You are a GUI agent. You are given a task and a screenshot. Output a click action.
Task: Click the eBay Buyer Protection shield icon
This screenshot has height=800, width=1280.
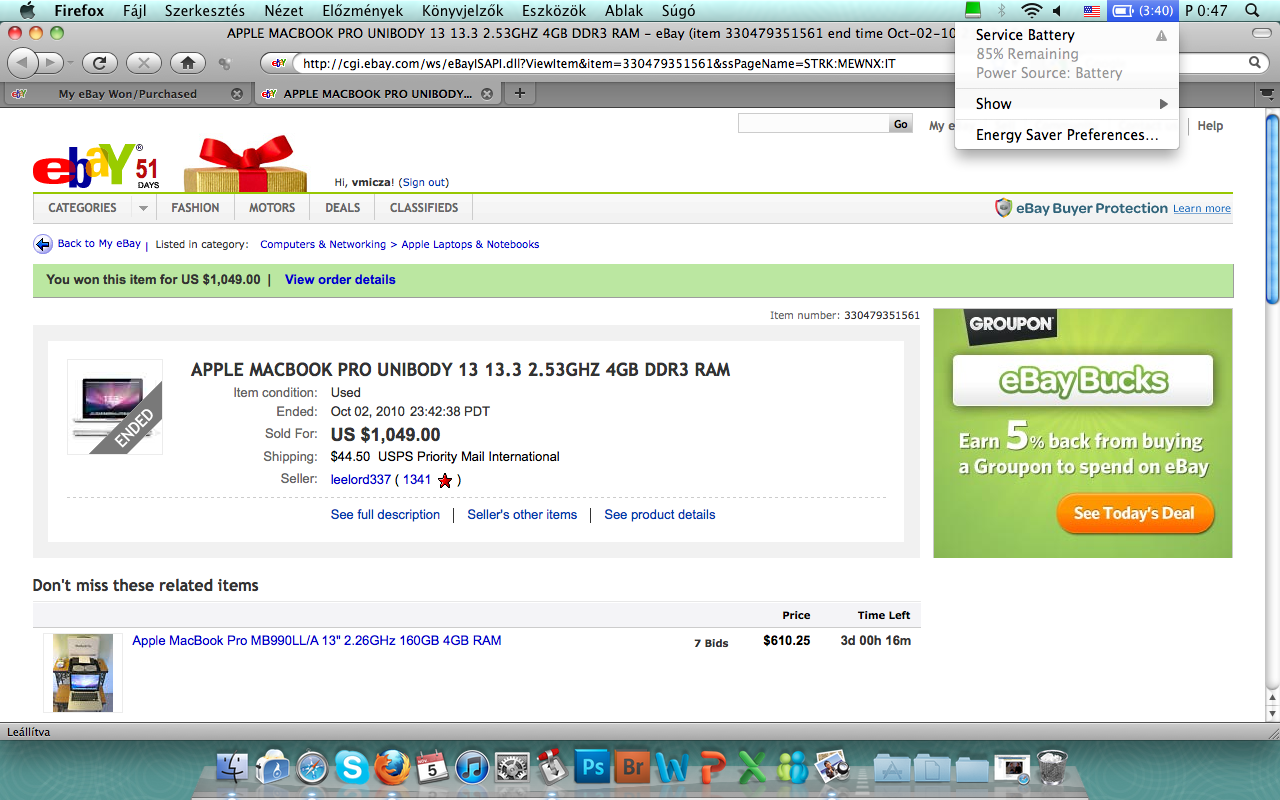1003,208
